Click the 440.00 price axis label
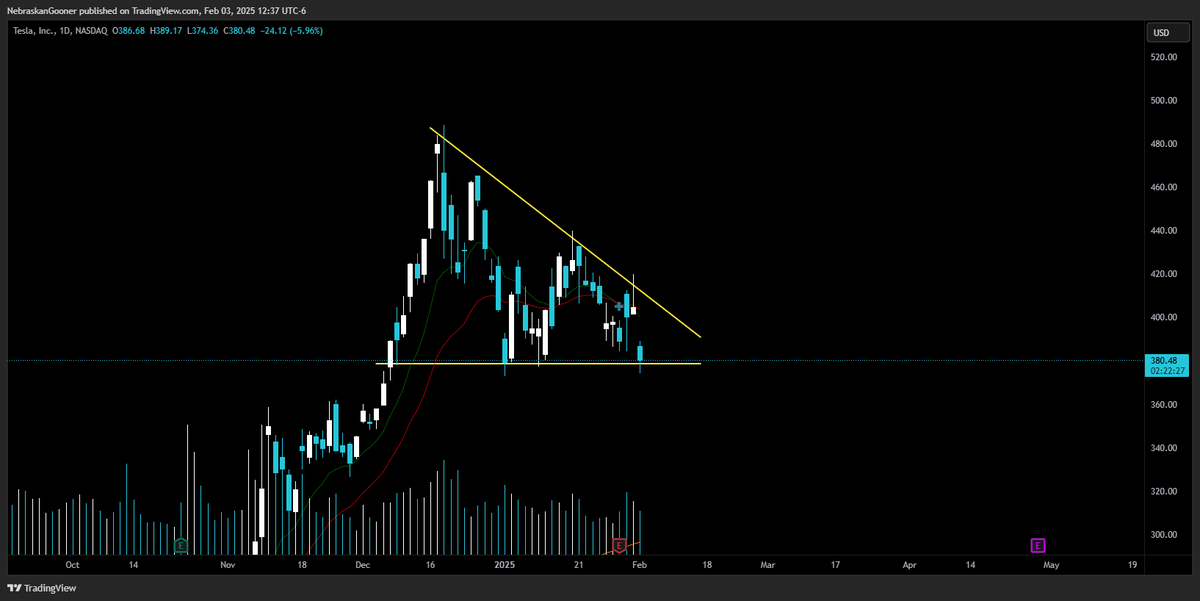The height and width of the screenshot is (601, 1200). coord(1163,231)
